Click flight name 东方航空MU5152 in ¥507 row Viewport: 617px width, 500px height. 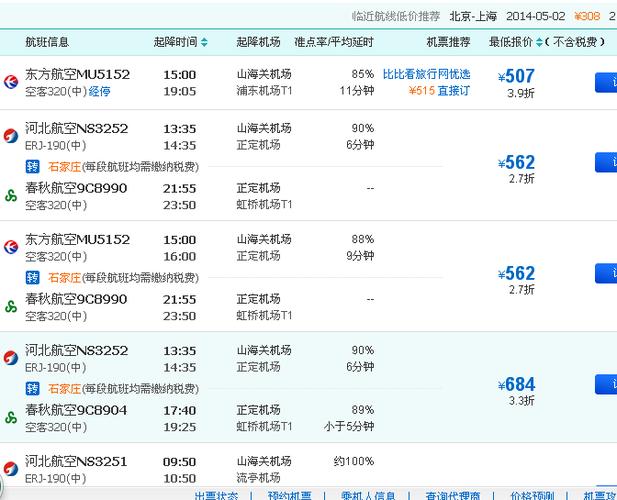point(78,74)
